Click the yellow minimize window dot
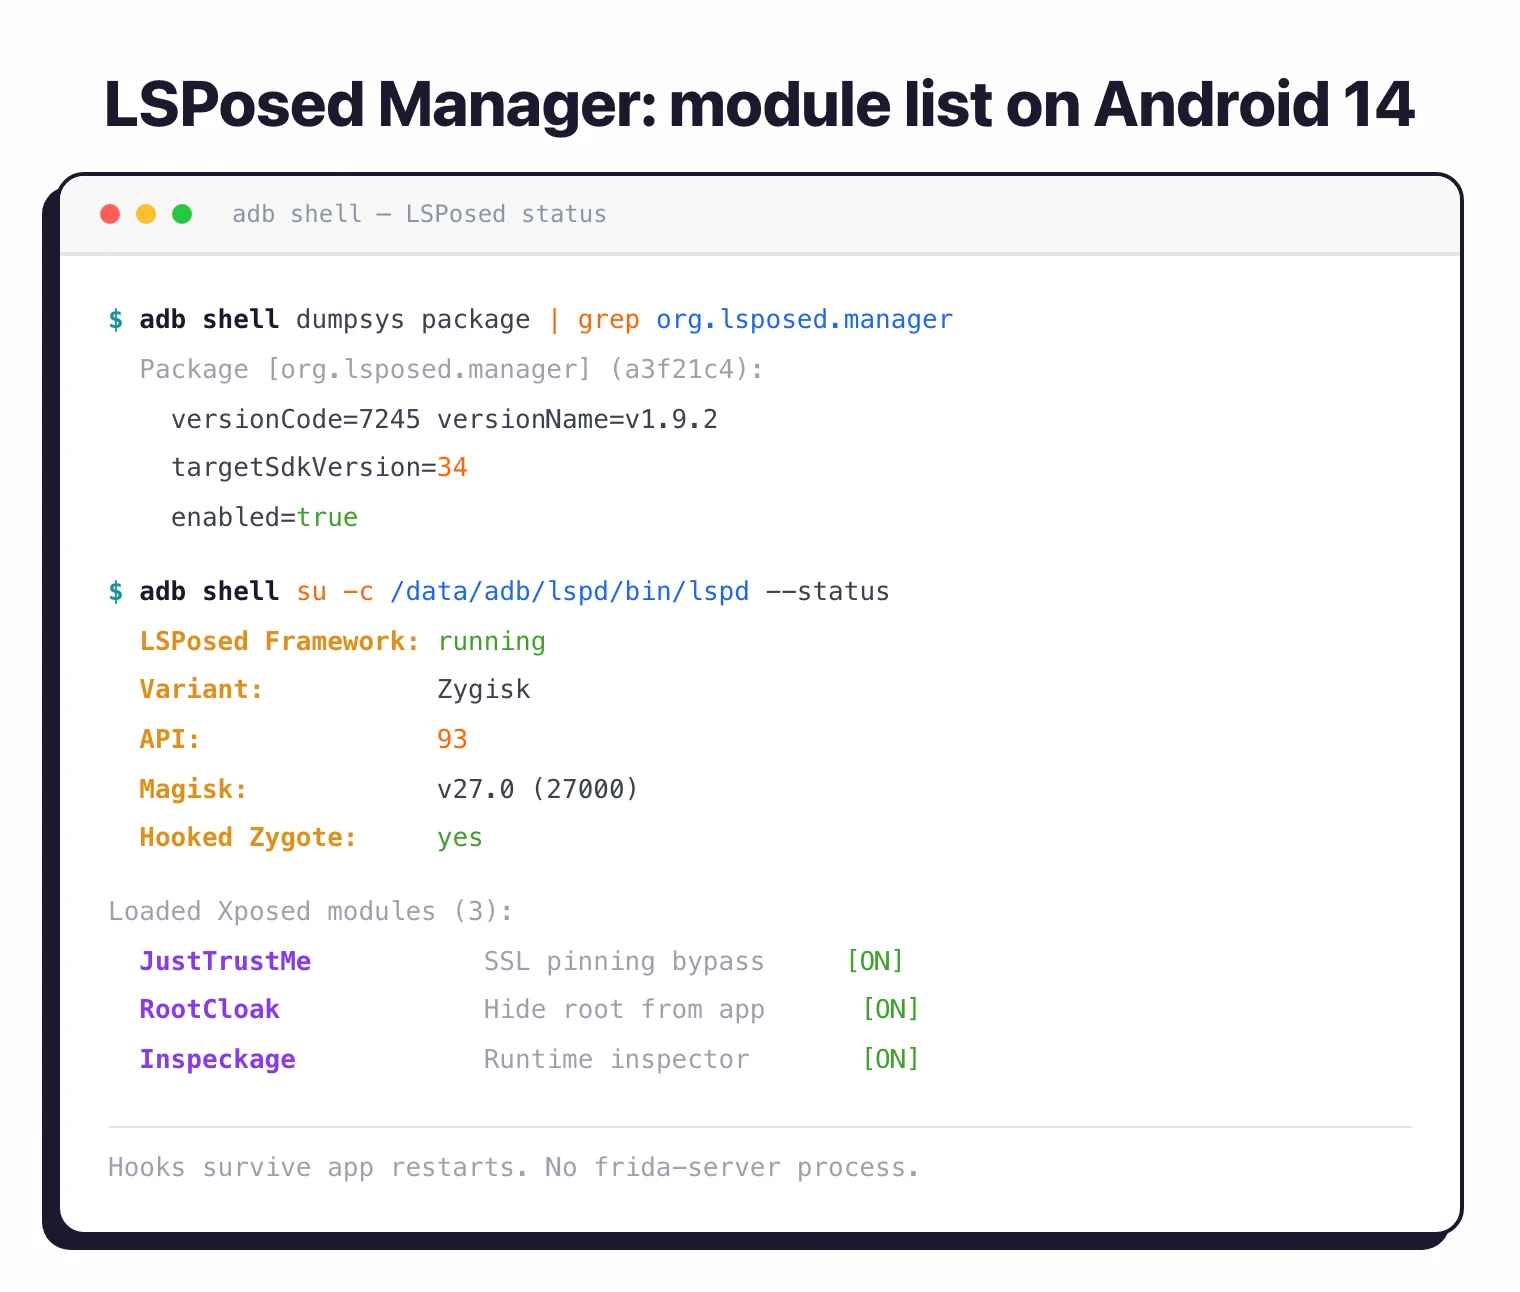Screen dimensions: 1520x1292 (x=146, y=214)
